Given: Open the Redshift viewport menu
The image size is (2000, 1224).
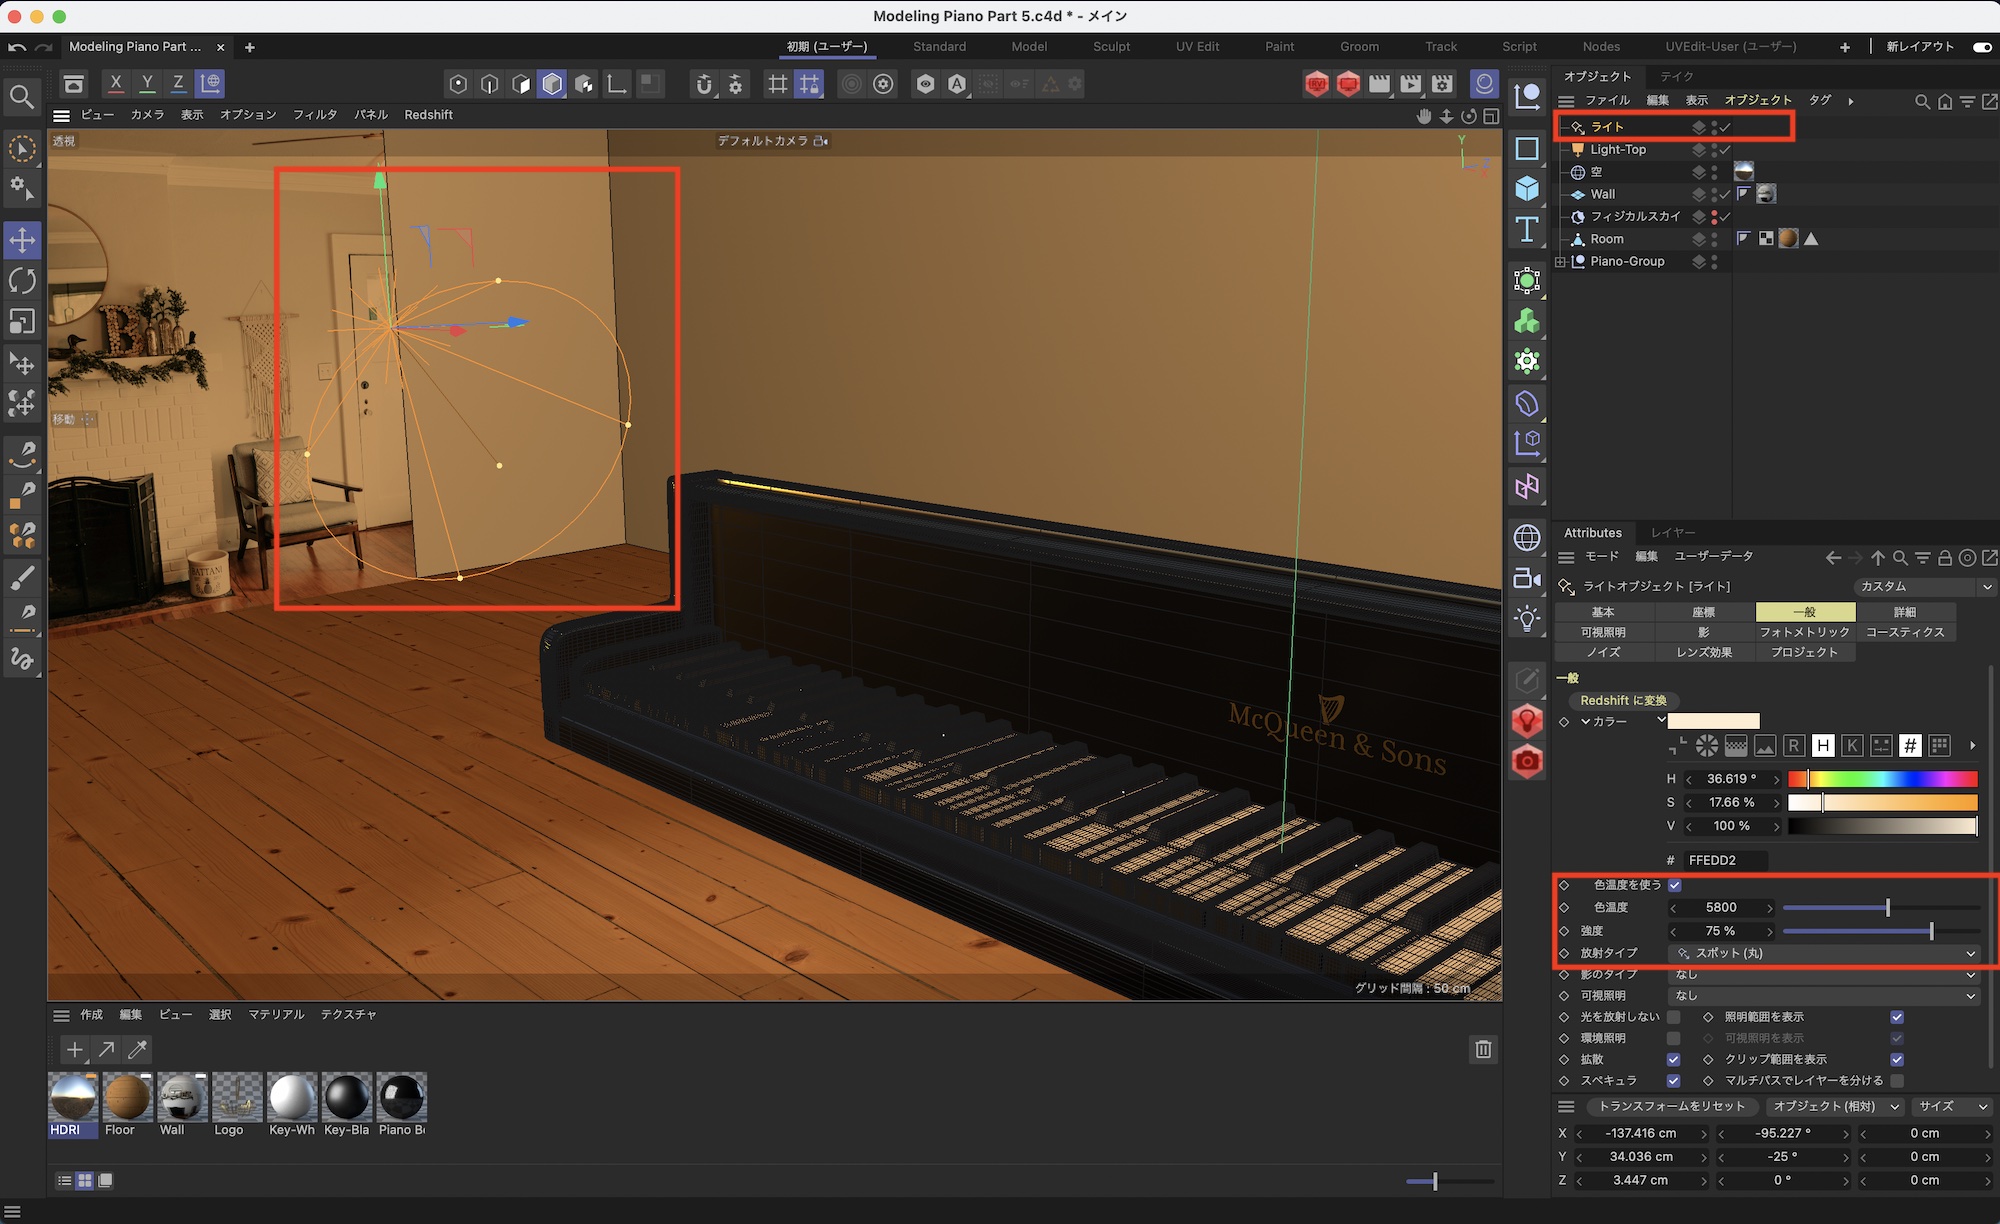Looking at the screenshot, I should (428, 115).
